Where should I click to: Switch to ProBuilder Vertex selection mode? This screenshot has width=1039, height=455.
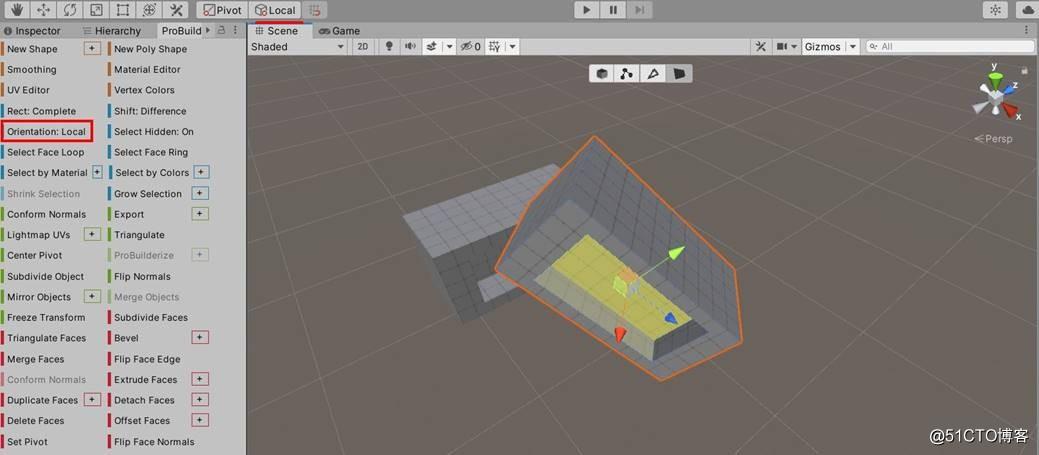pos(627,74)
